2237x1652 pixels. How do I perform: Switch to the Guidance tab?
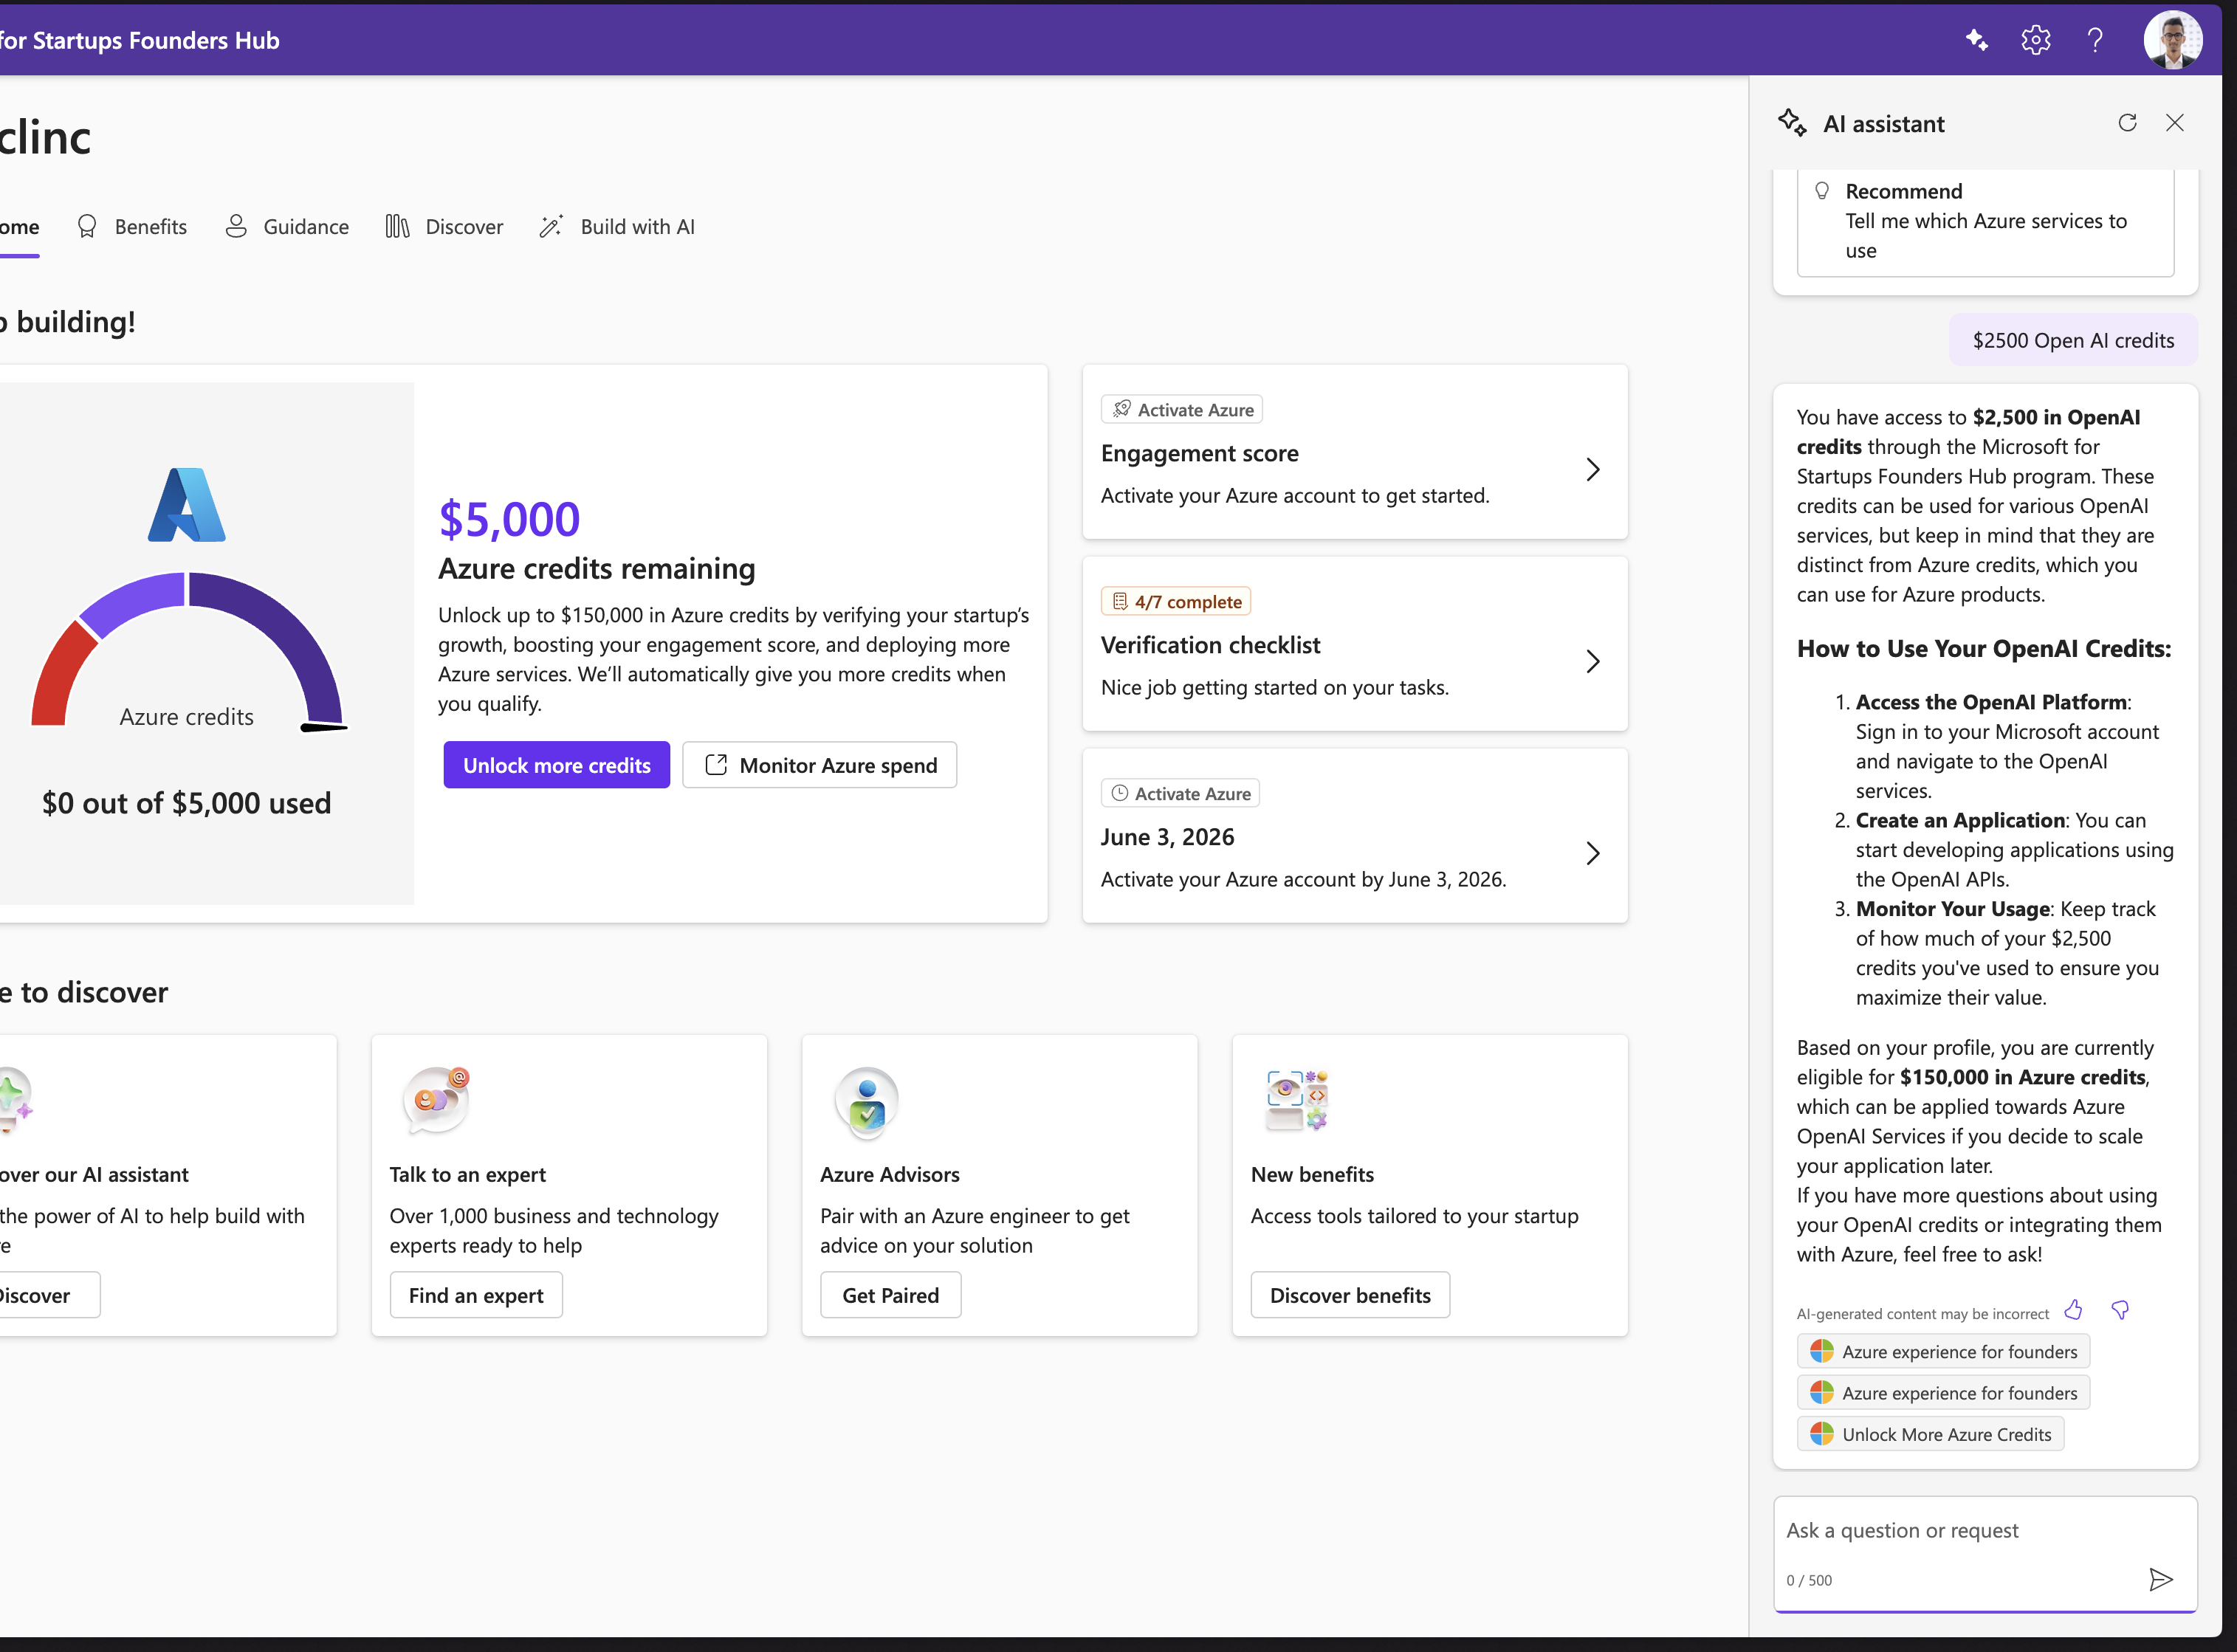287,227
